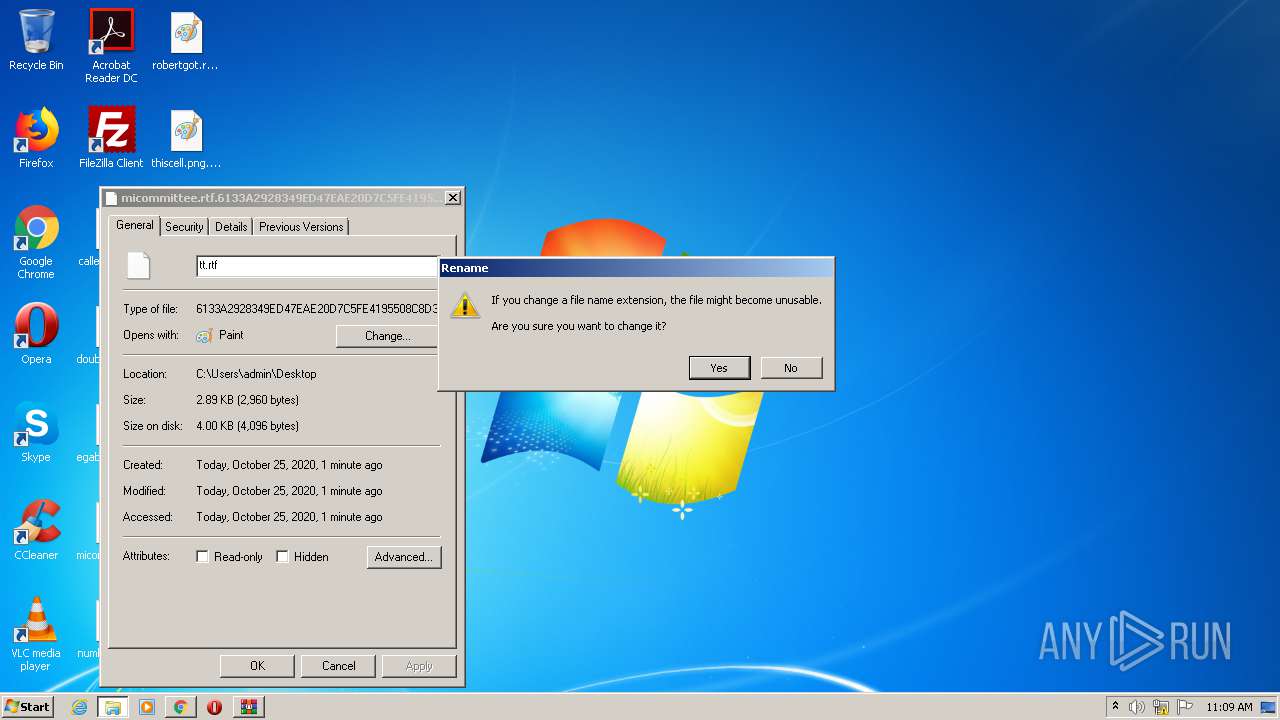Click the Show desktop button

(x=1270, y=707)
